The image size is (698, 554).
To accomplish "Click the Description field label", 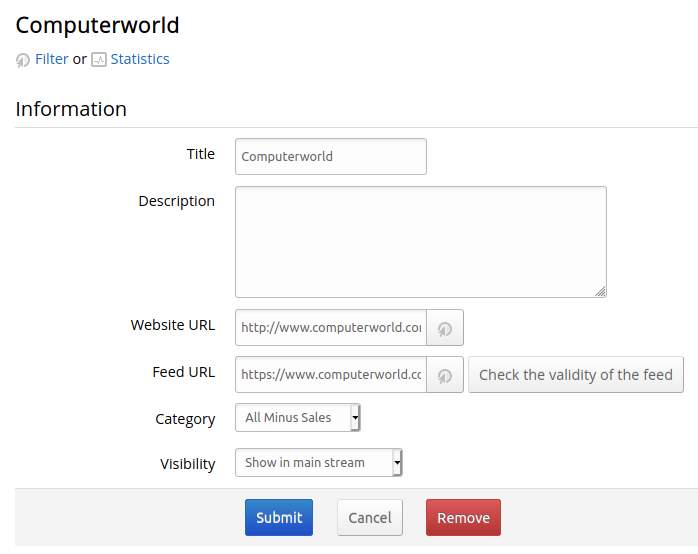I will tap(177, 201).
